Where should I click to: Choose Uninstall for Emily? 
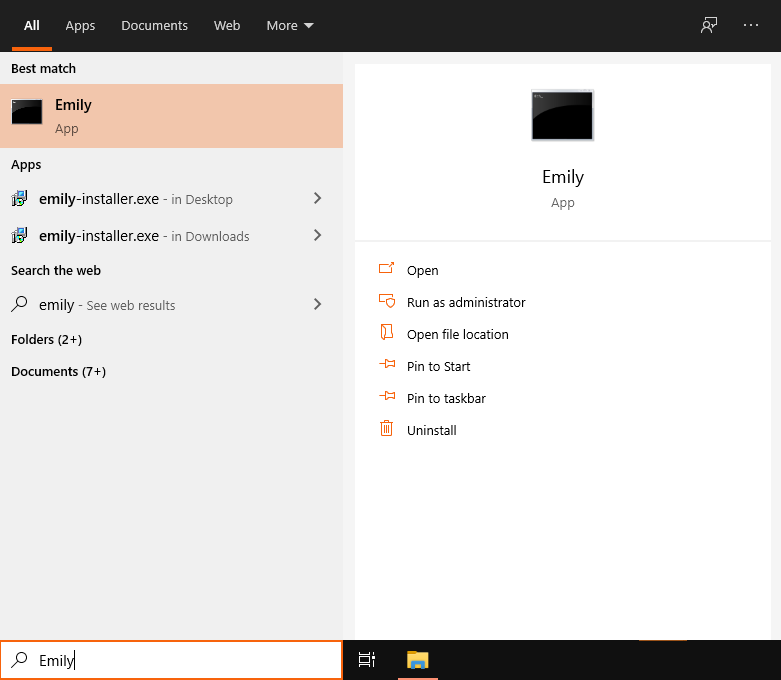[431, 430]
